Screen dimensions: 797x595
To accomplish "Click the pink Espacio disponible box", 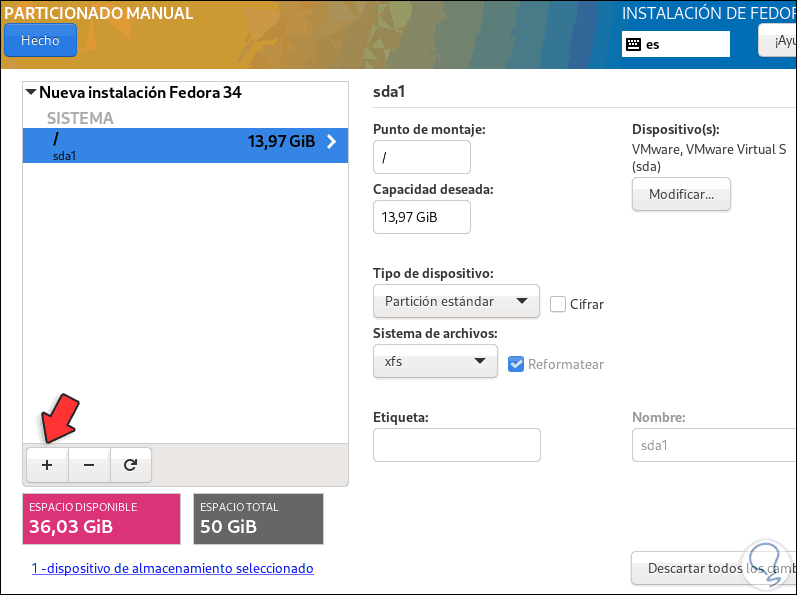I will click(x=101, y=518).
